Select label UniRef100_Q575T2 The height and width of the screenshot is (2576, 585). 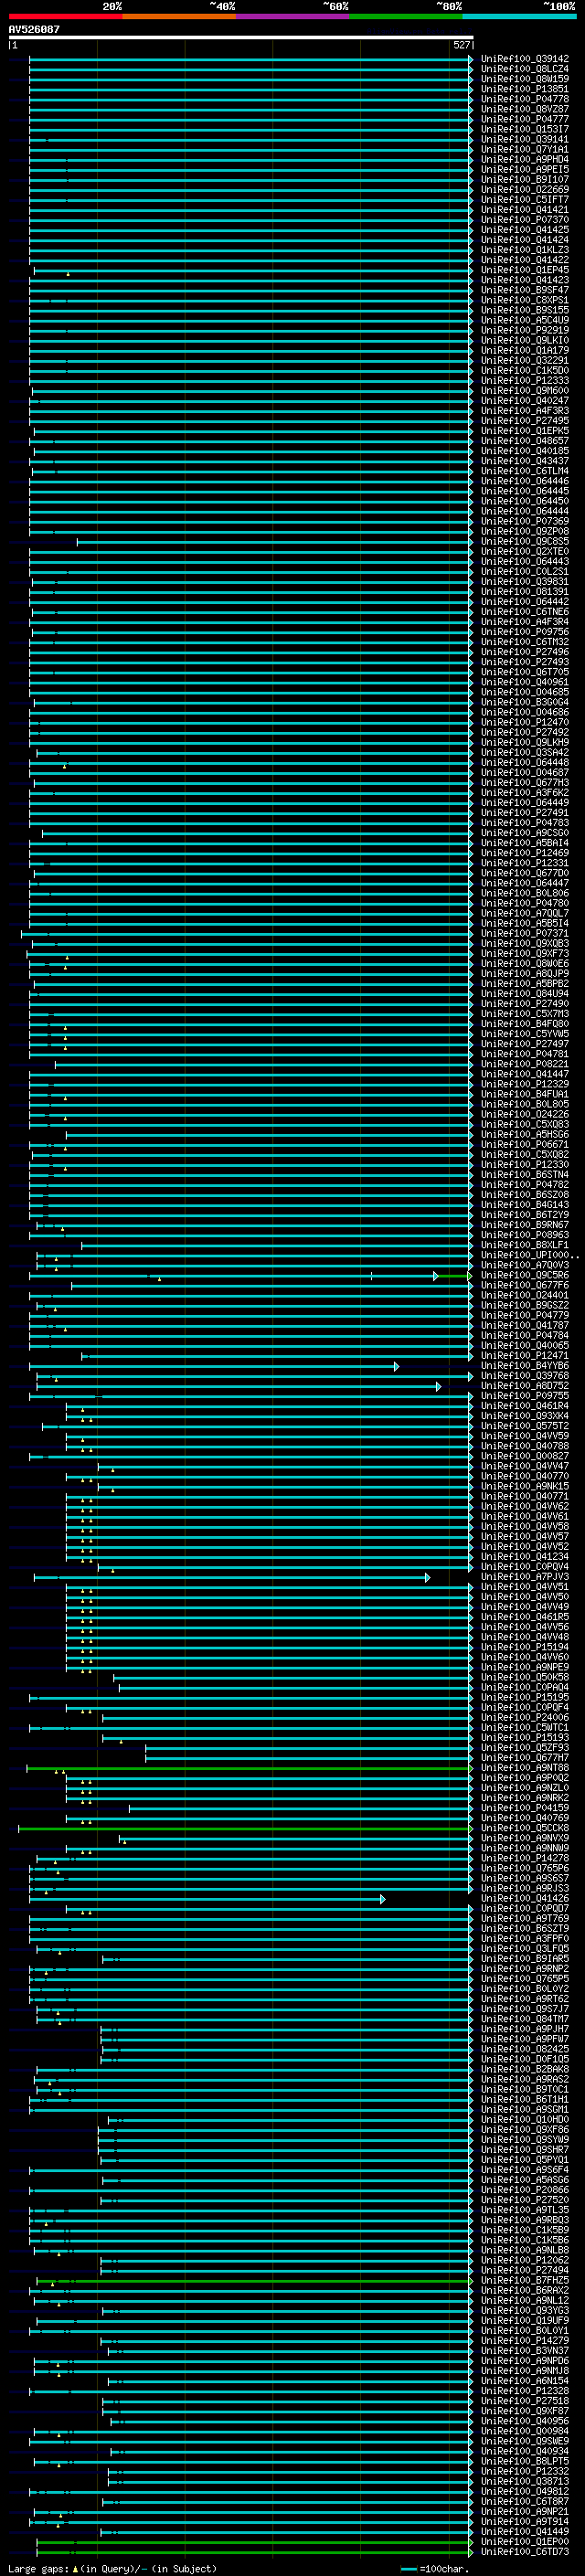[x=525, y=1426]
